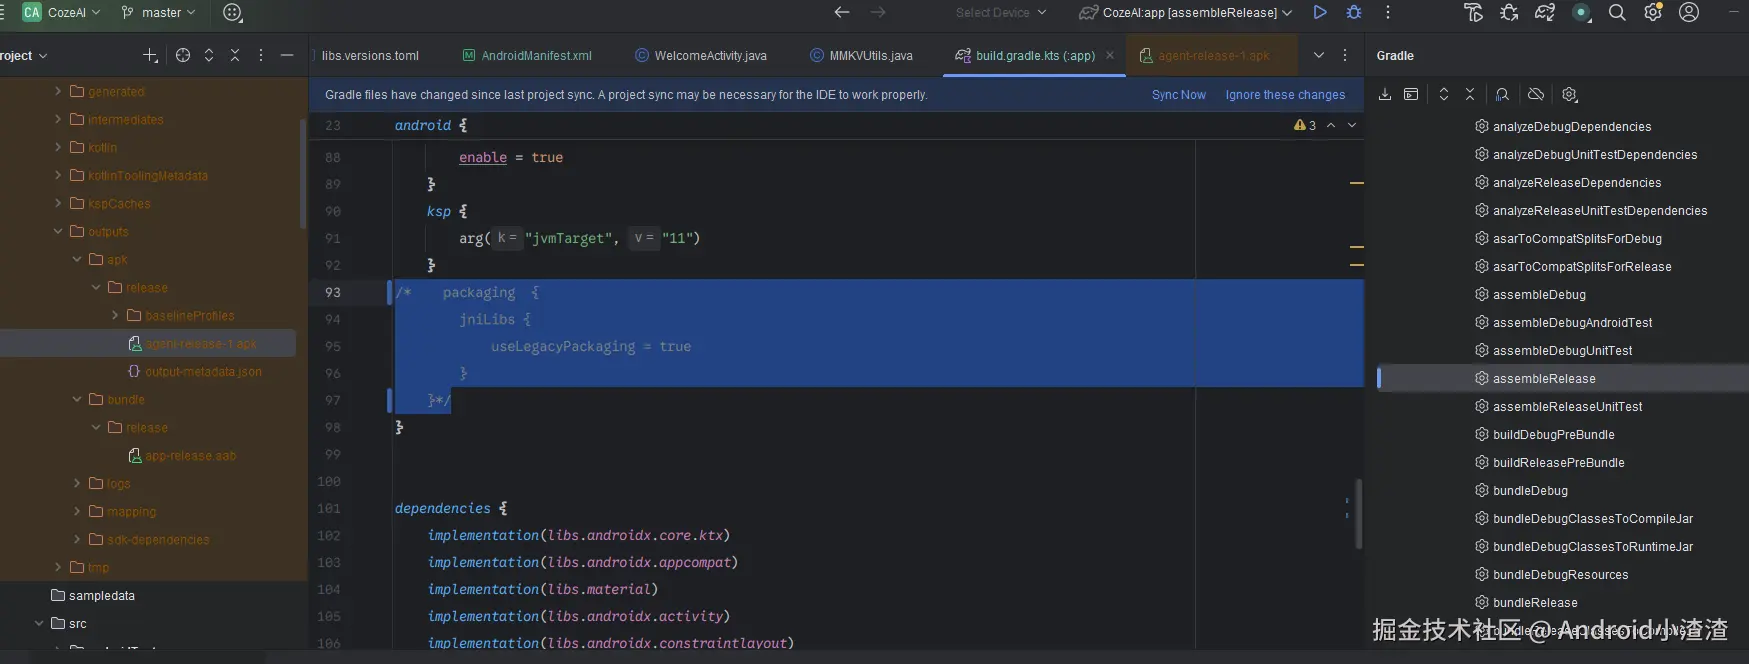Collapse the outputs folder
The height and width of the screenshot is (664, 1749).
click(x=58, y=231)
